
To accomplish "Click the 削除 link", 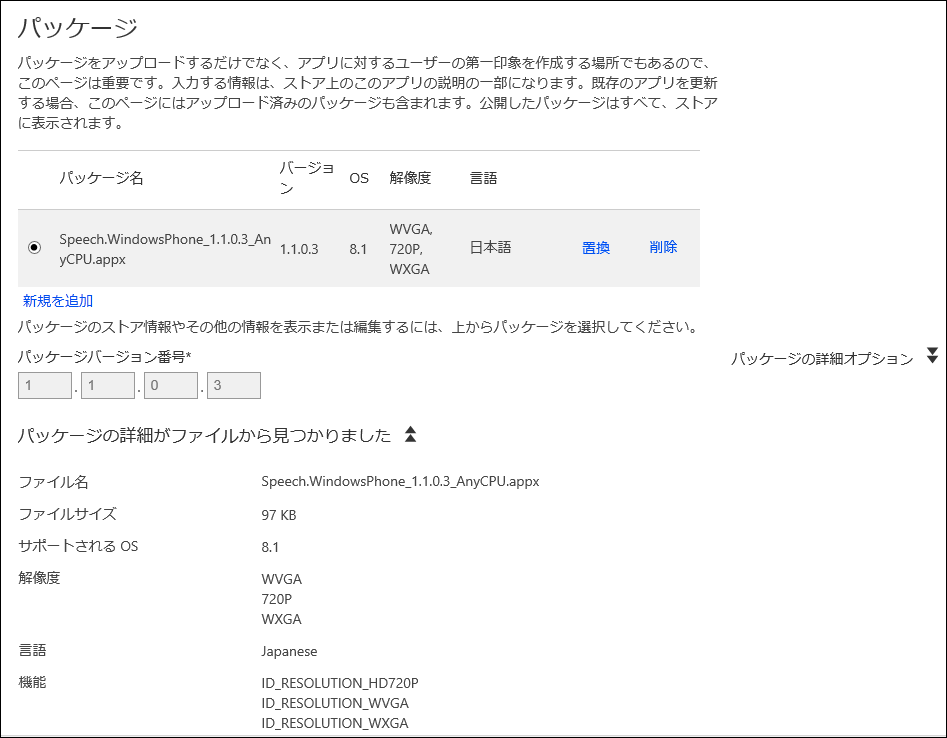I will point(663,247).
